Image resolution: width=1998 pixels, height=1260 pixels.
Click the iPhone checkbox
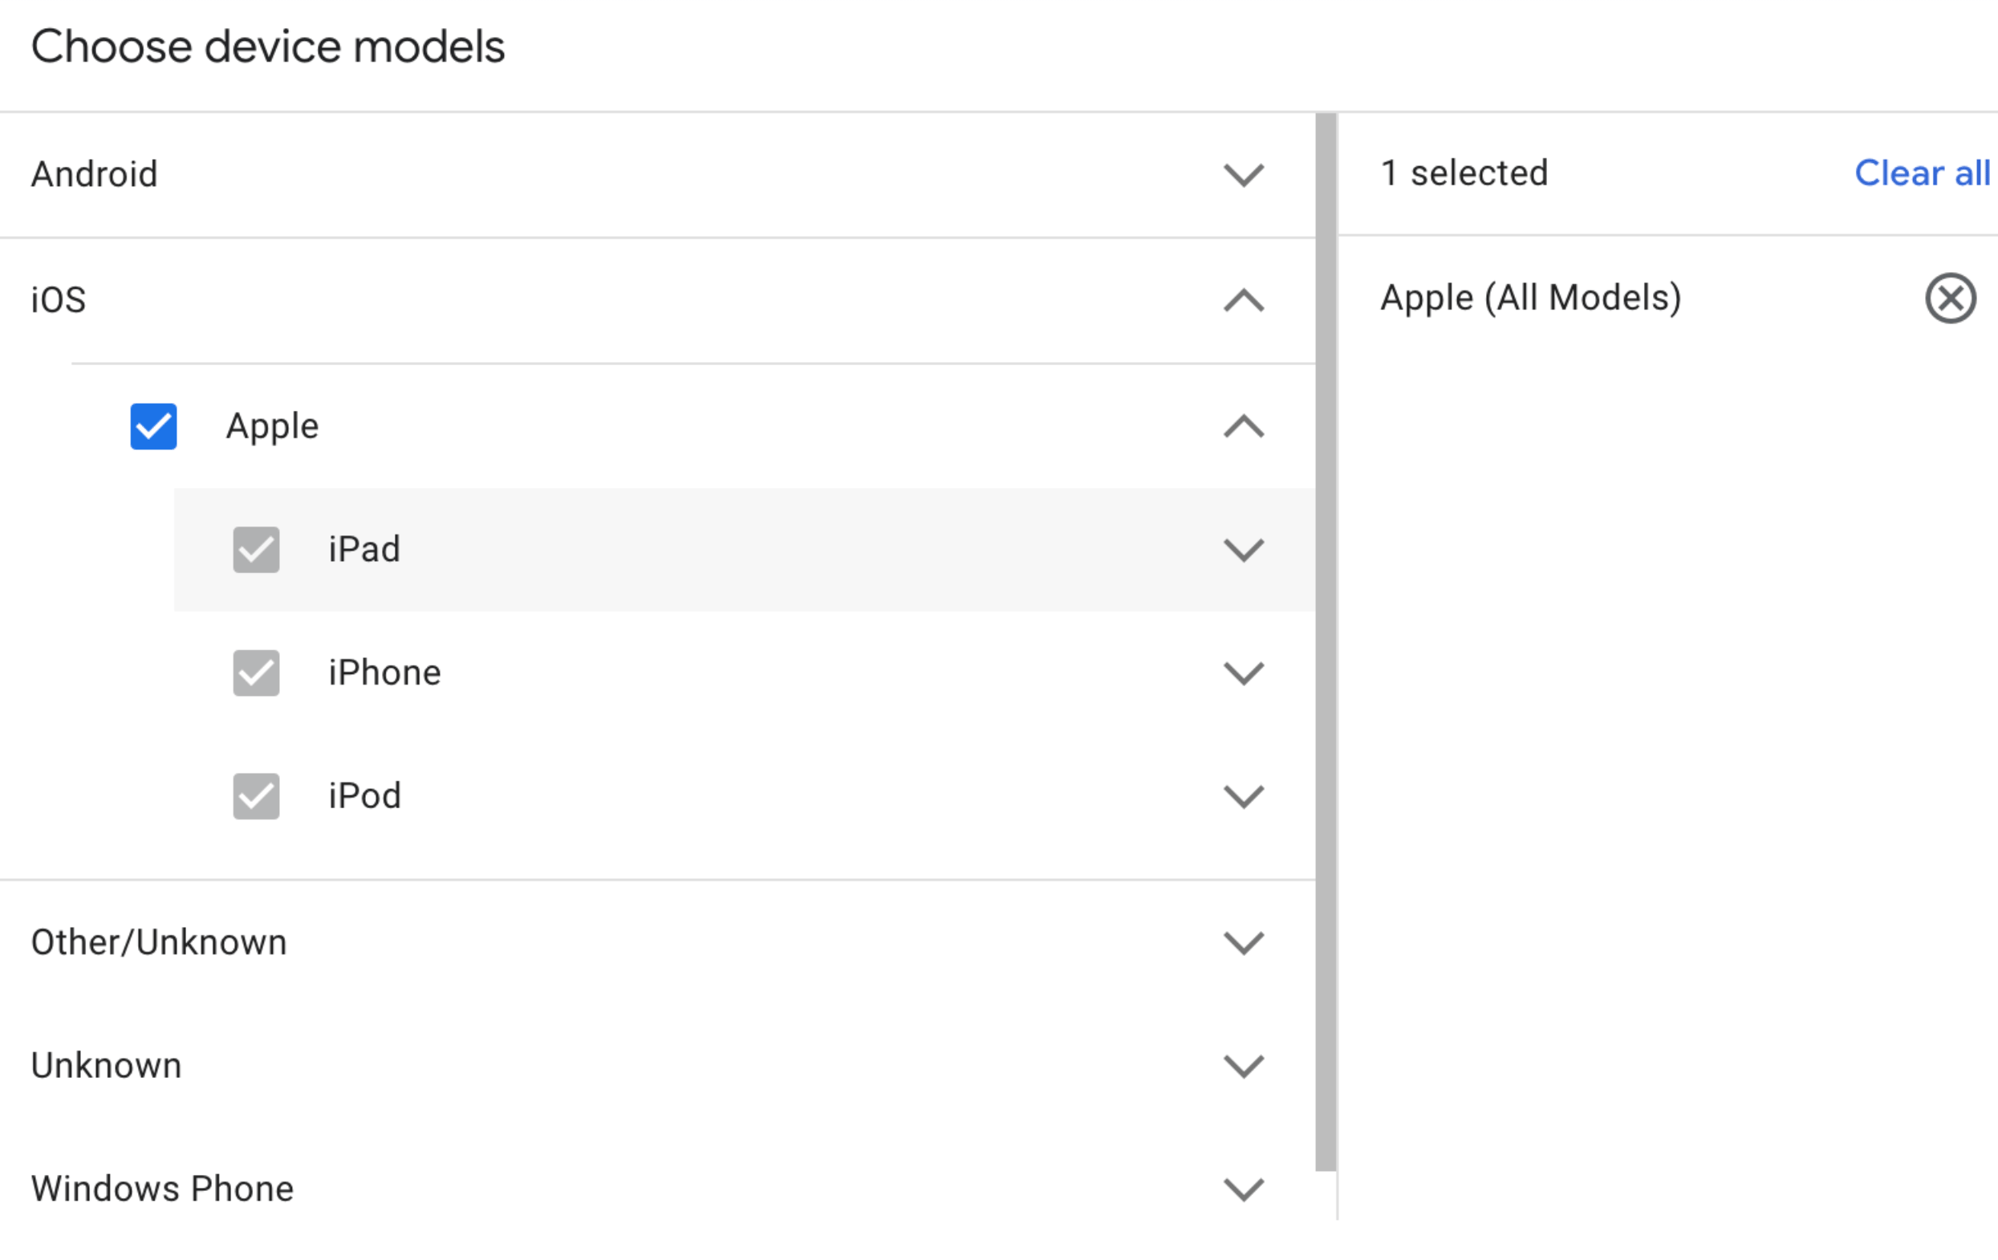coord(255,673)
